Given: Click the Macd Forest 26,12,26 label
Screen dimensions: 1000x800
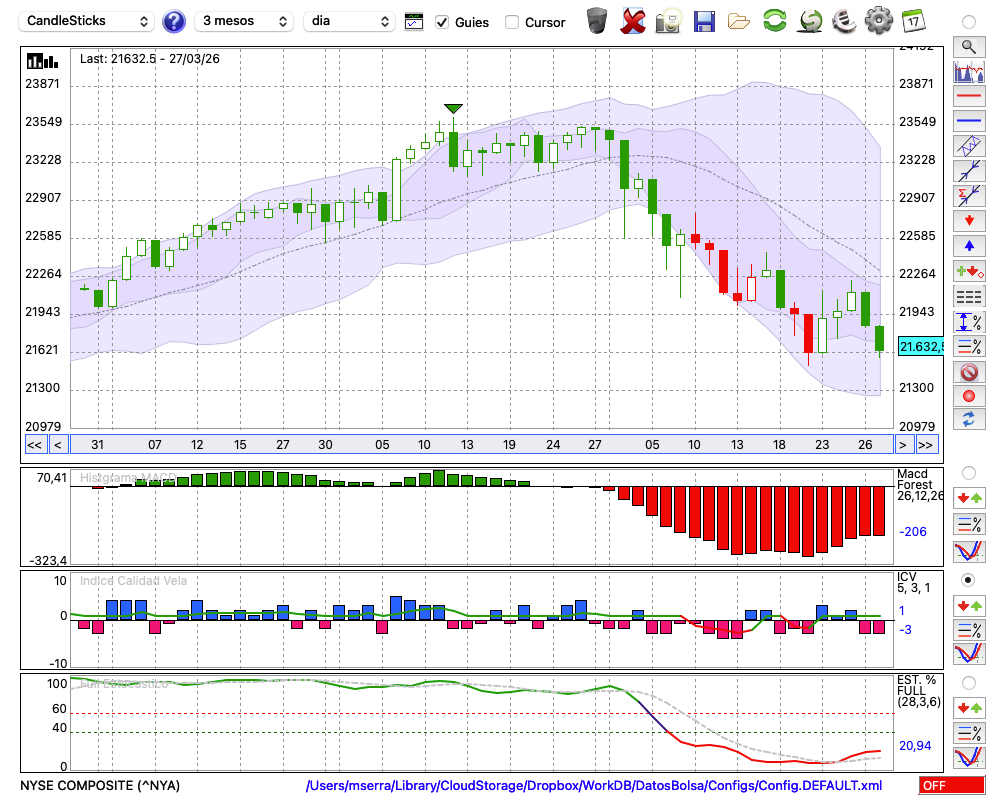Looking at the screenshot, I should pyautogui.click(x=919, y=485).
